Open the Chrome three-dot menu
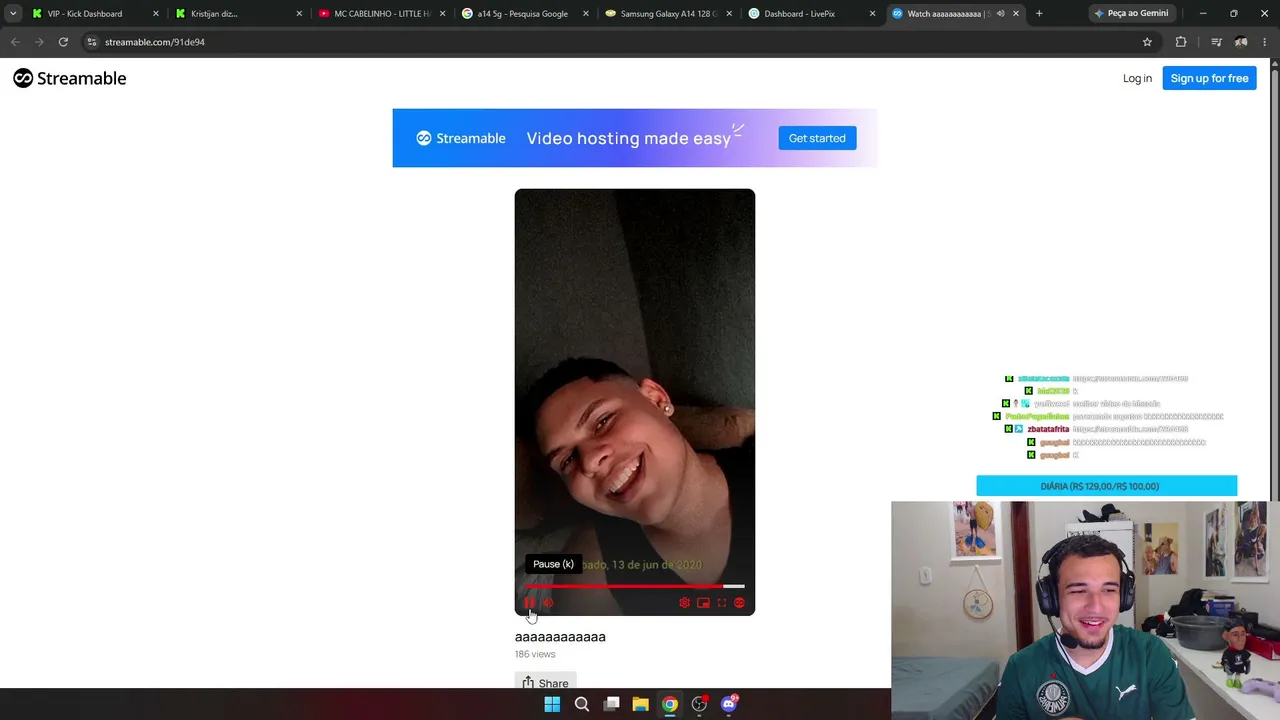The image size is (1280, 720). (1264, 42)
